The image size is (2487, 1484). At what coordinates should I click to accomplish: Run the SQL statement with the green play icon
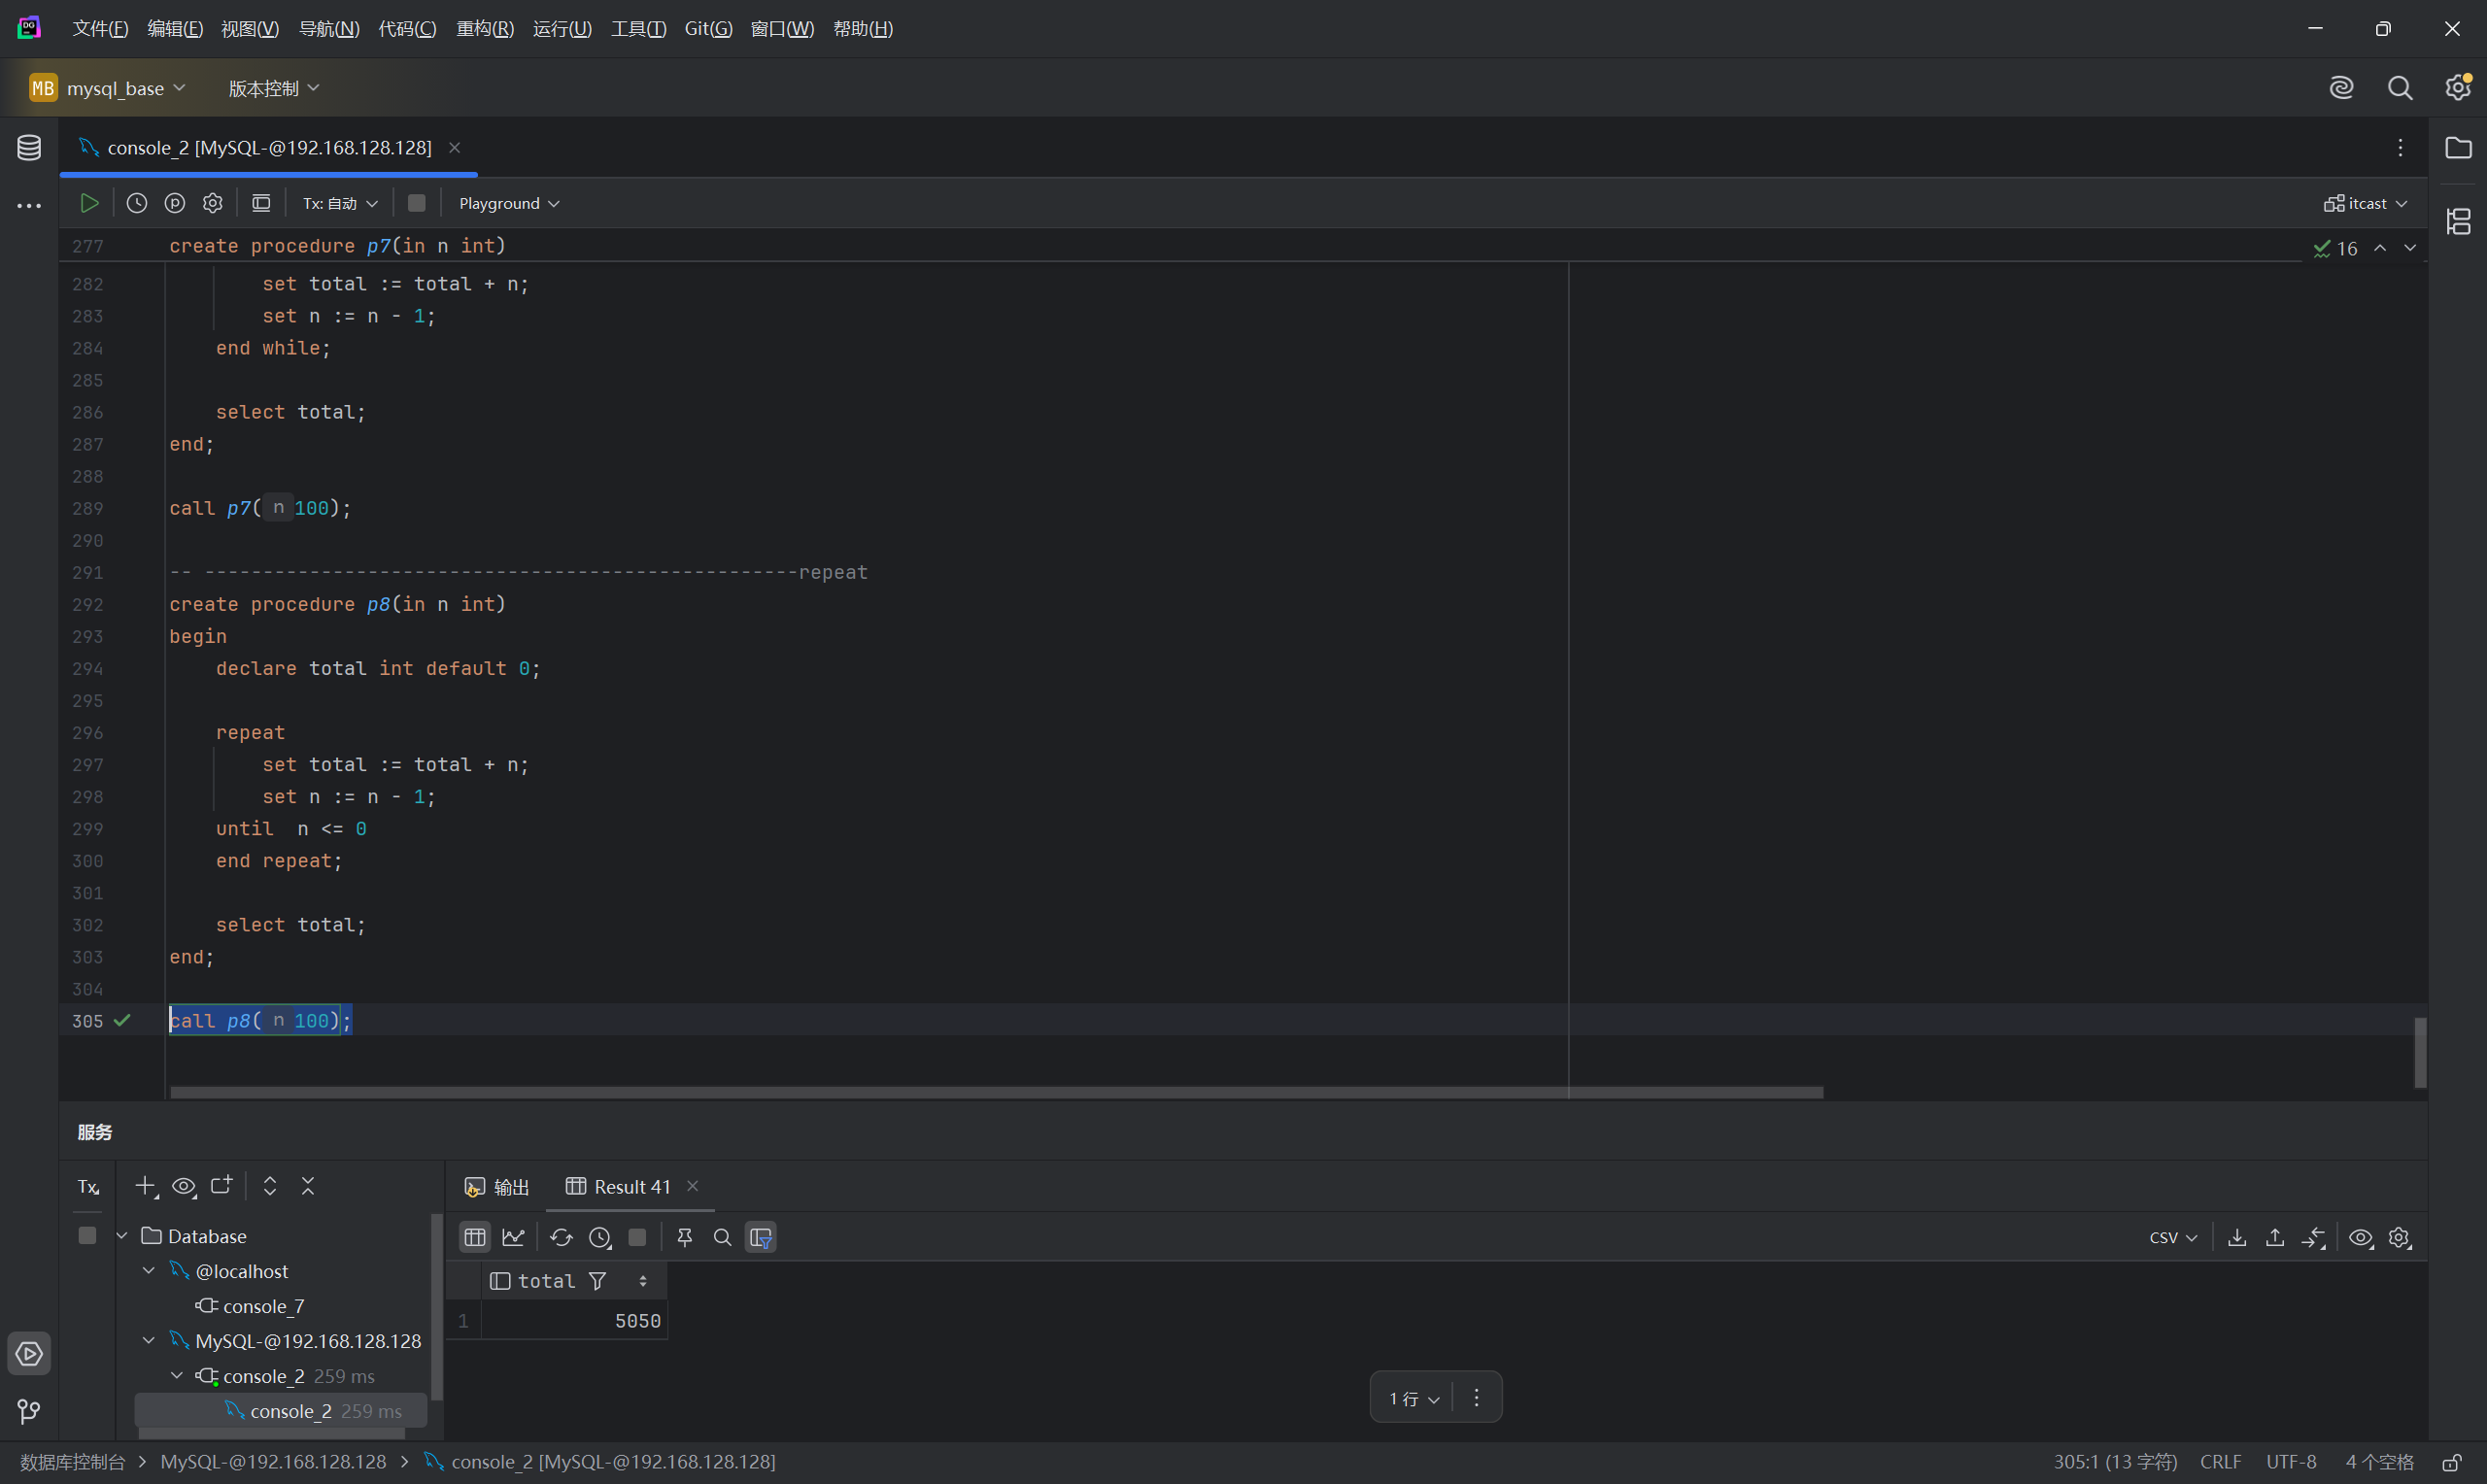pyautogui.click(x=89, y=203)
